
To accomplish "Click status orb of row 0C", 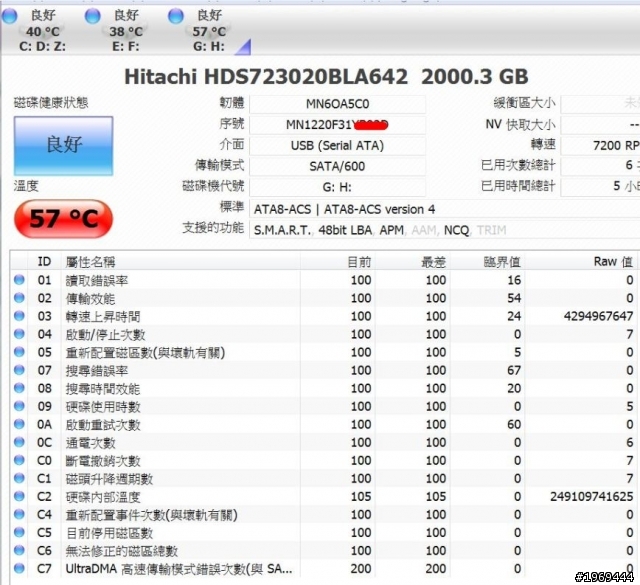I will coord(19,442).
